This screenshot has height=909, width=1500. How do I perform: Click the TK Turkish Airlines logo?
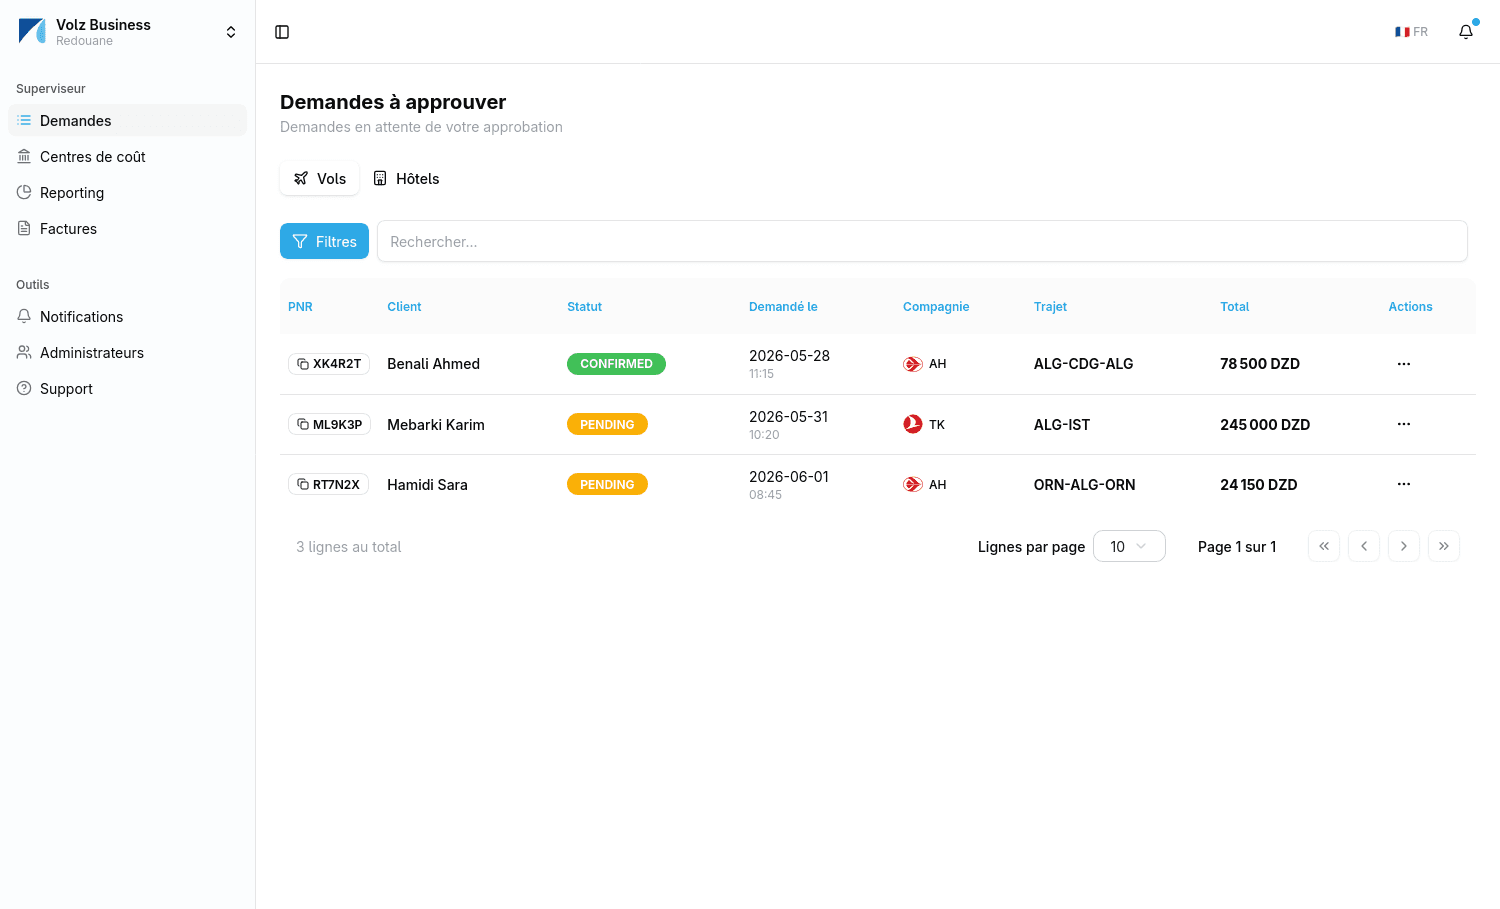(x=912, y=424)
